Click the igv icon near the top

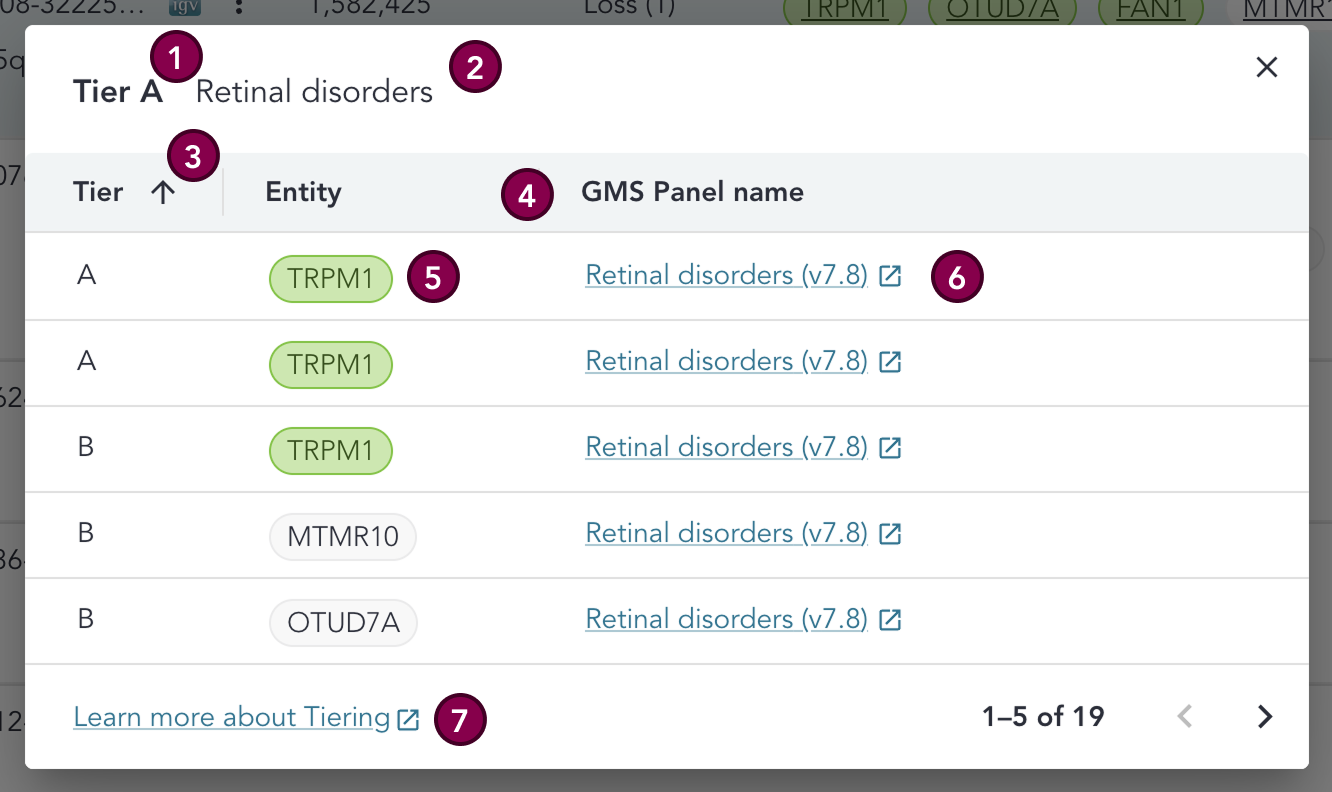pos(183,7)
